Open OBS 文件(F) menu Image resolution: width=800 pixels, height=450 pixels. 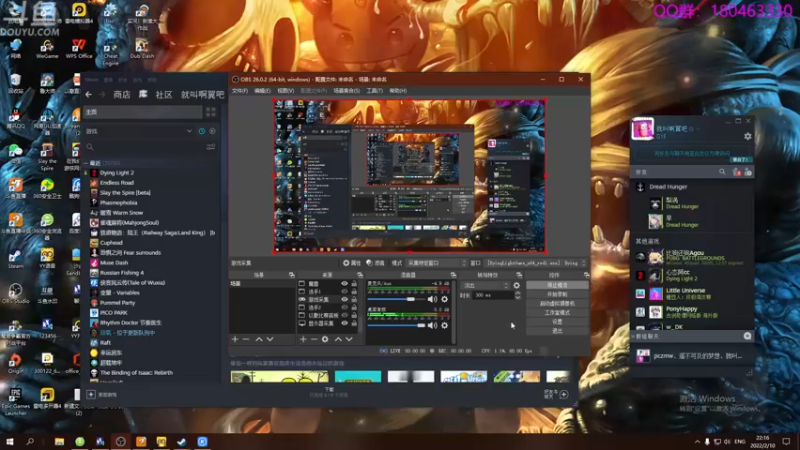pos(239,91)
